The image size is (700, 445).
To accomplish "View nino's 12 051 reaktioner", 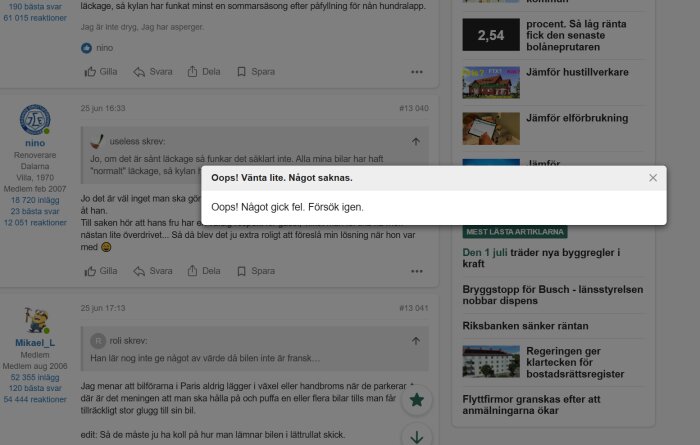I will [x=35, y=222].
